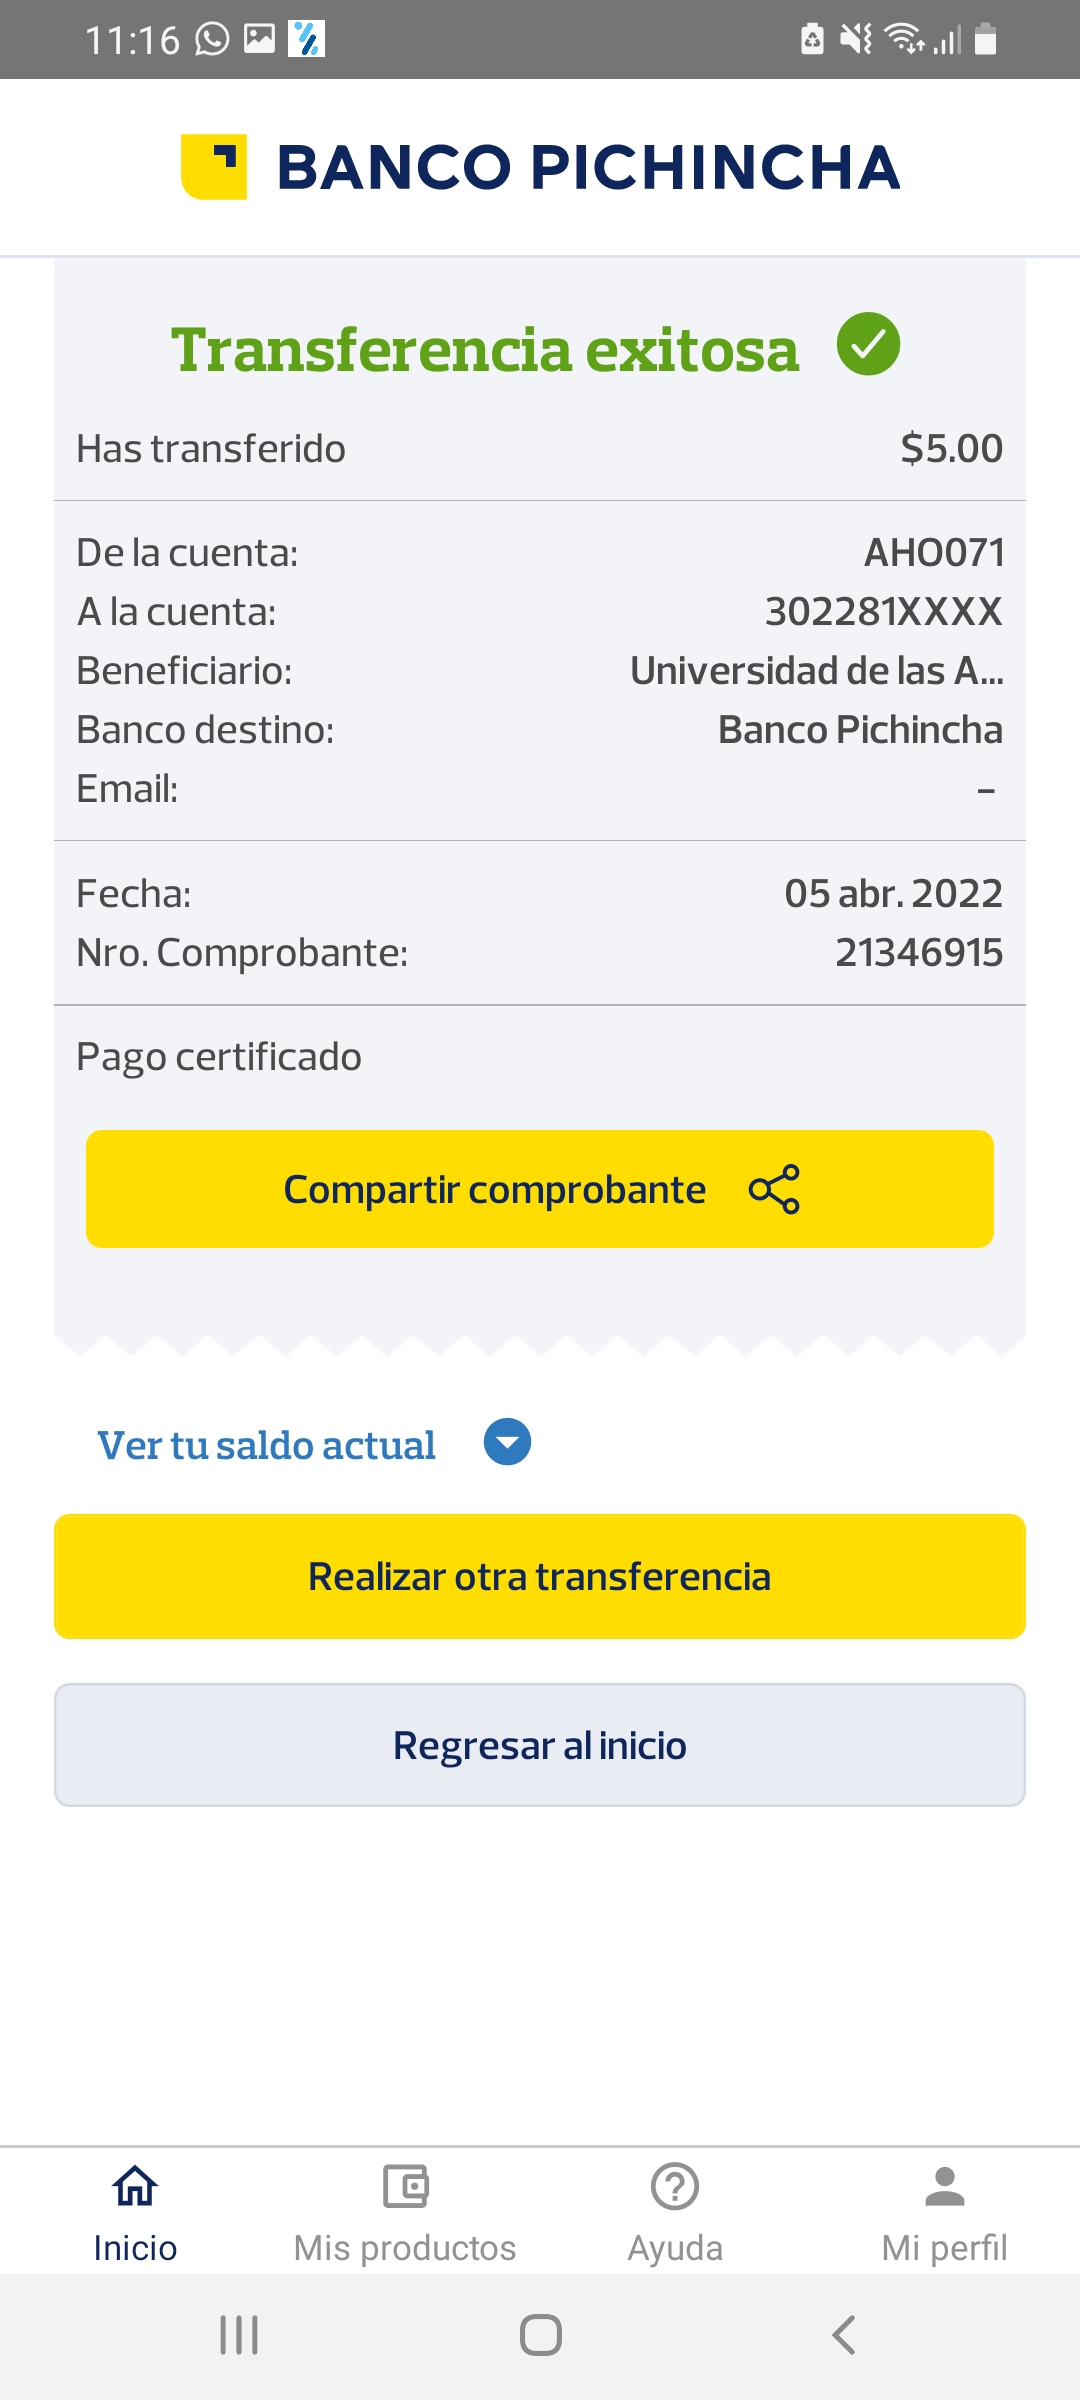Tap the green success checkmark icon
Screen dimensions: 1080x2400
(x=868, y=344)
